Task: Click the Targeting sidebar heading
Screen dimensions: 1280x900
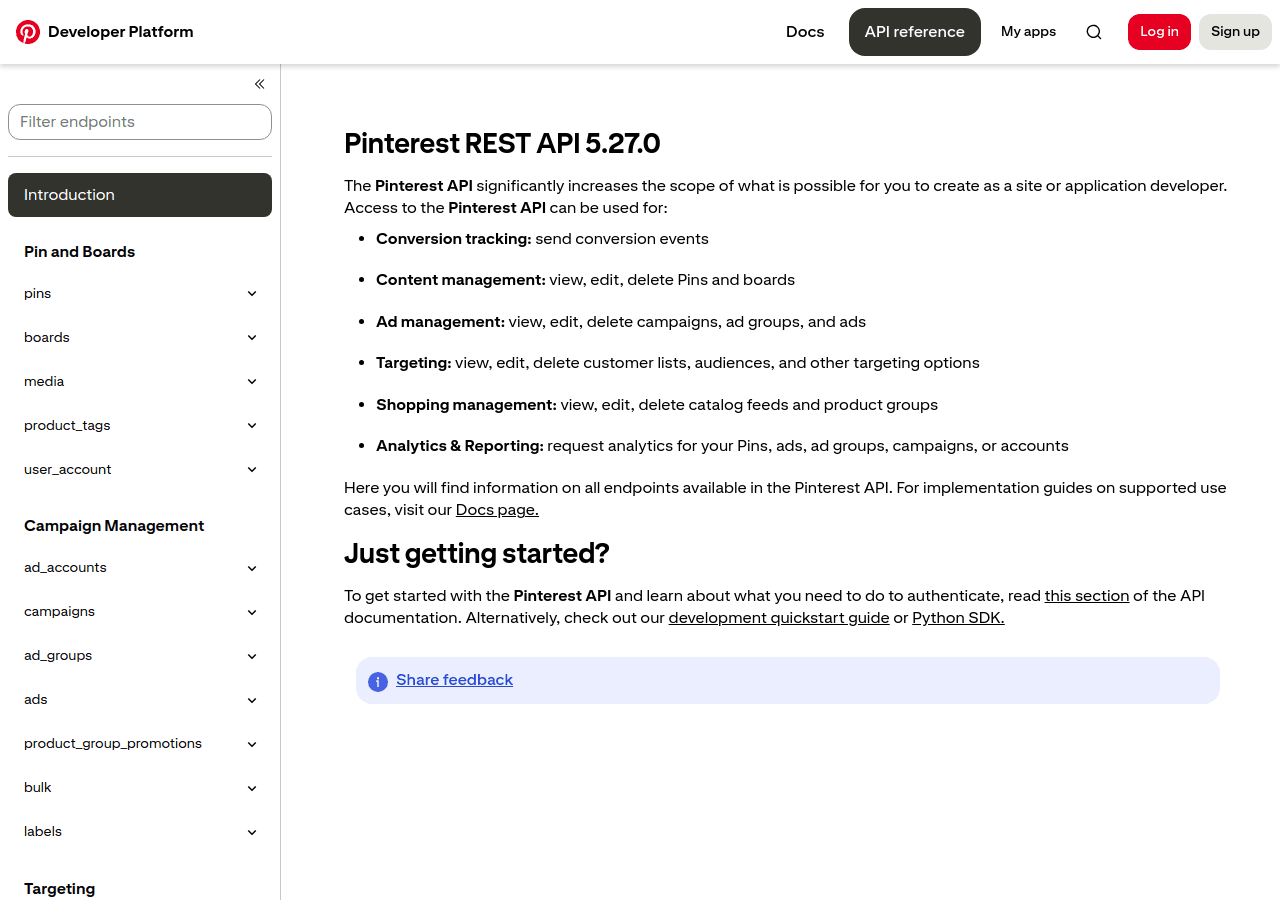Action: pos(60,889)
